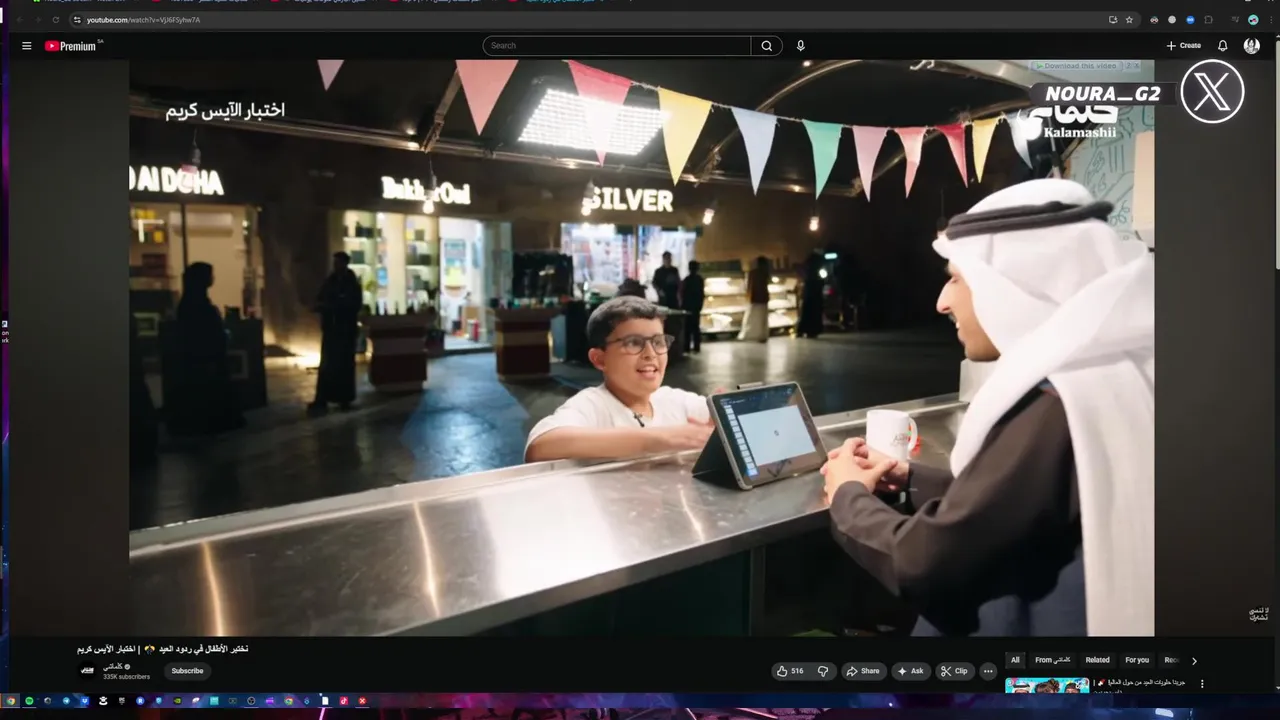Open the first recommended video thumbnail

coord(1047,685)
